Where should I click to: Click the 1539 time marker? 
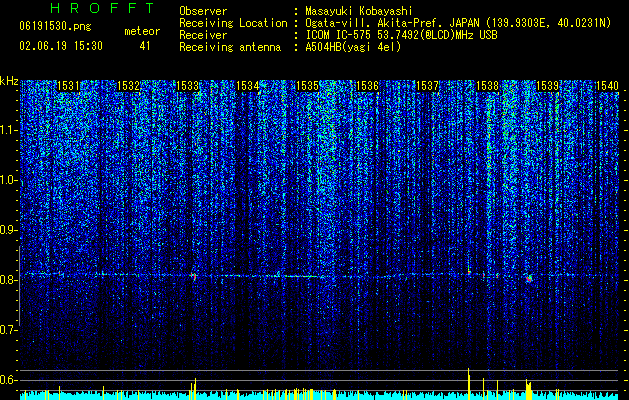pyautogui.click(x=547, y=86)
